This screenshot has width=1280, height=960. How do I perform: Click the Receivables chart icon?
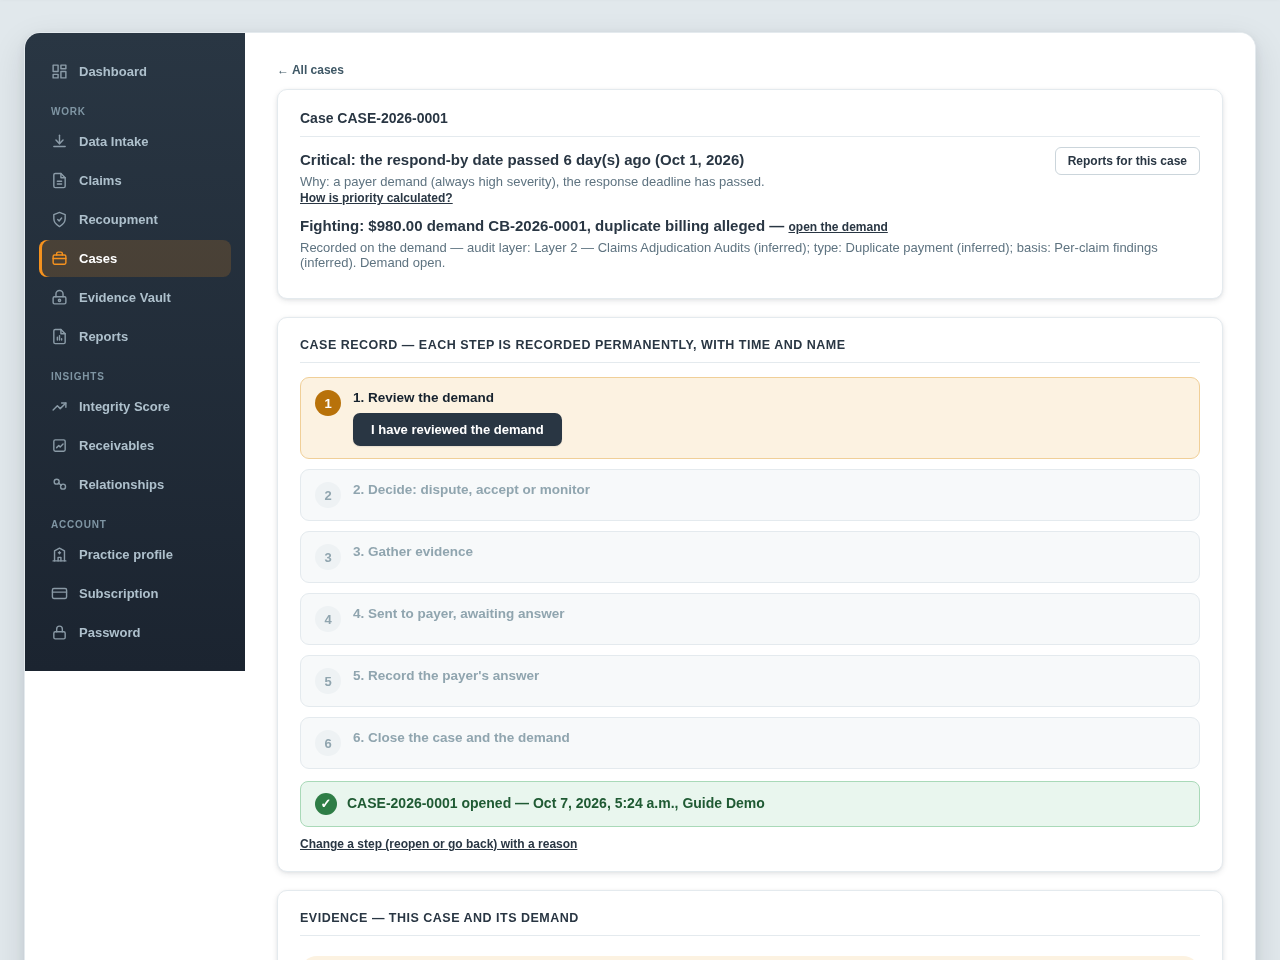pyautogui.click(x=59, y=446)
